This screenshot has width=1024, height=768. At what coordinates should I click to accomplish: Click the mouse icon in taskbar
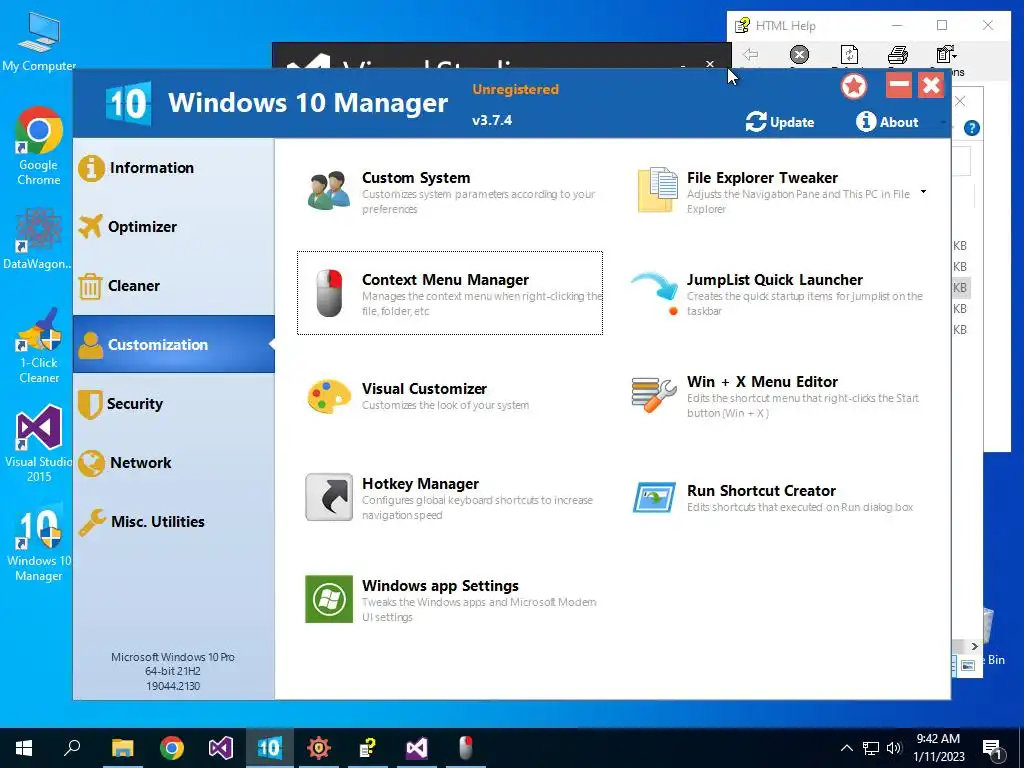466,748
